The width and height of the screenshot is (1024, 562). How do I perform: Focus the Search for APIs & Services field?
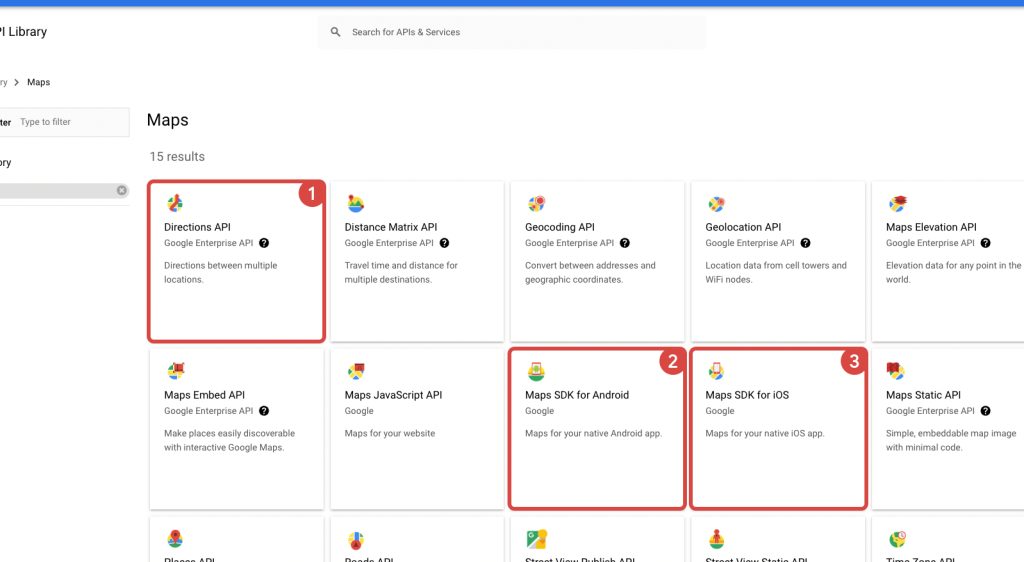[520, 32]
